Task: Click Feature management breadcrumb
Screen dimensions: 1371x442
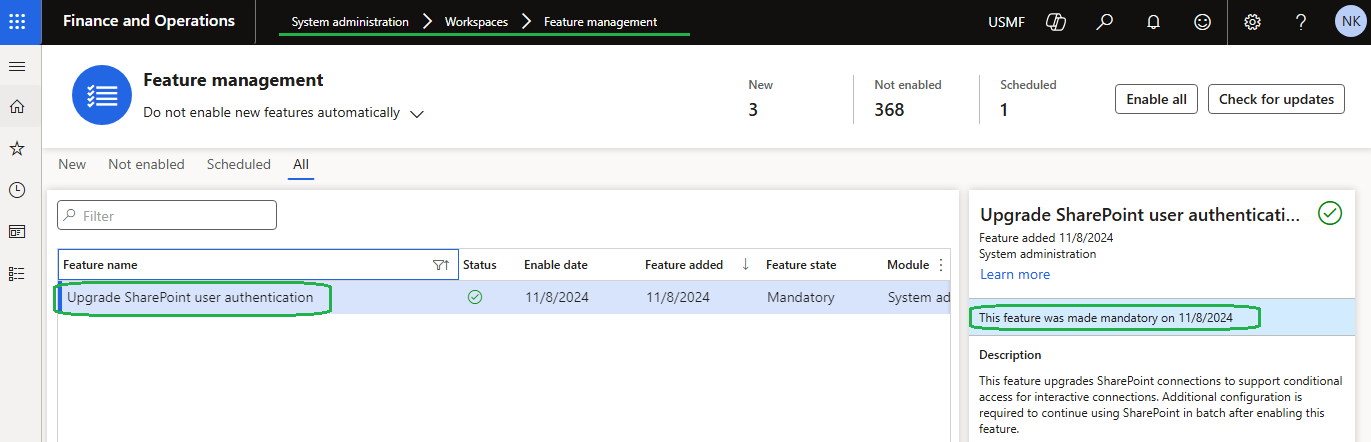Action: click(x=601, y=21)
